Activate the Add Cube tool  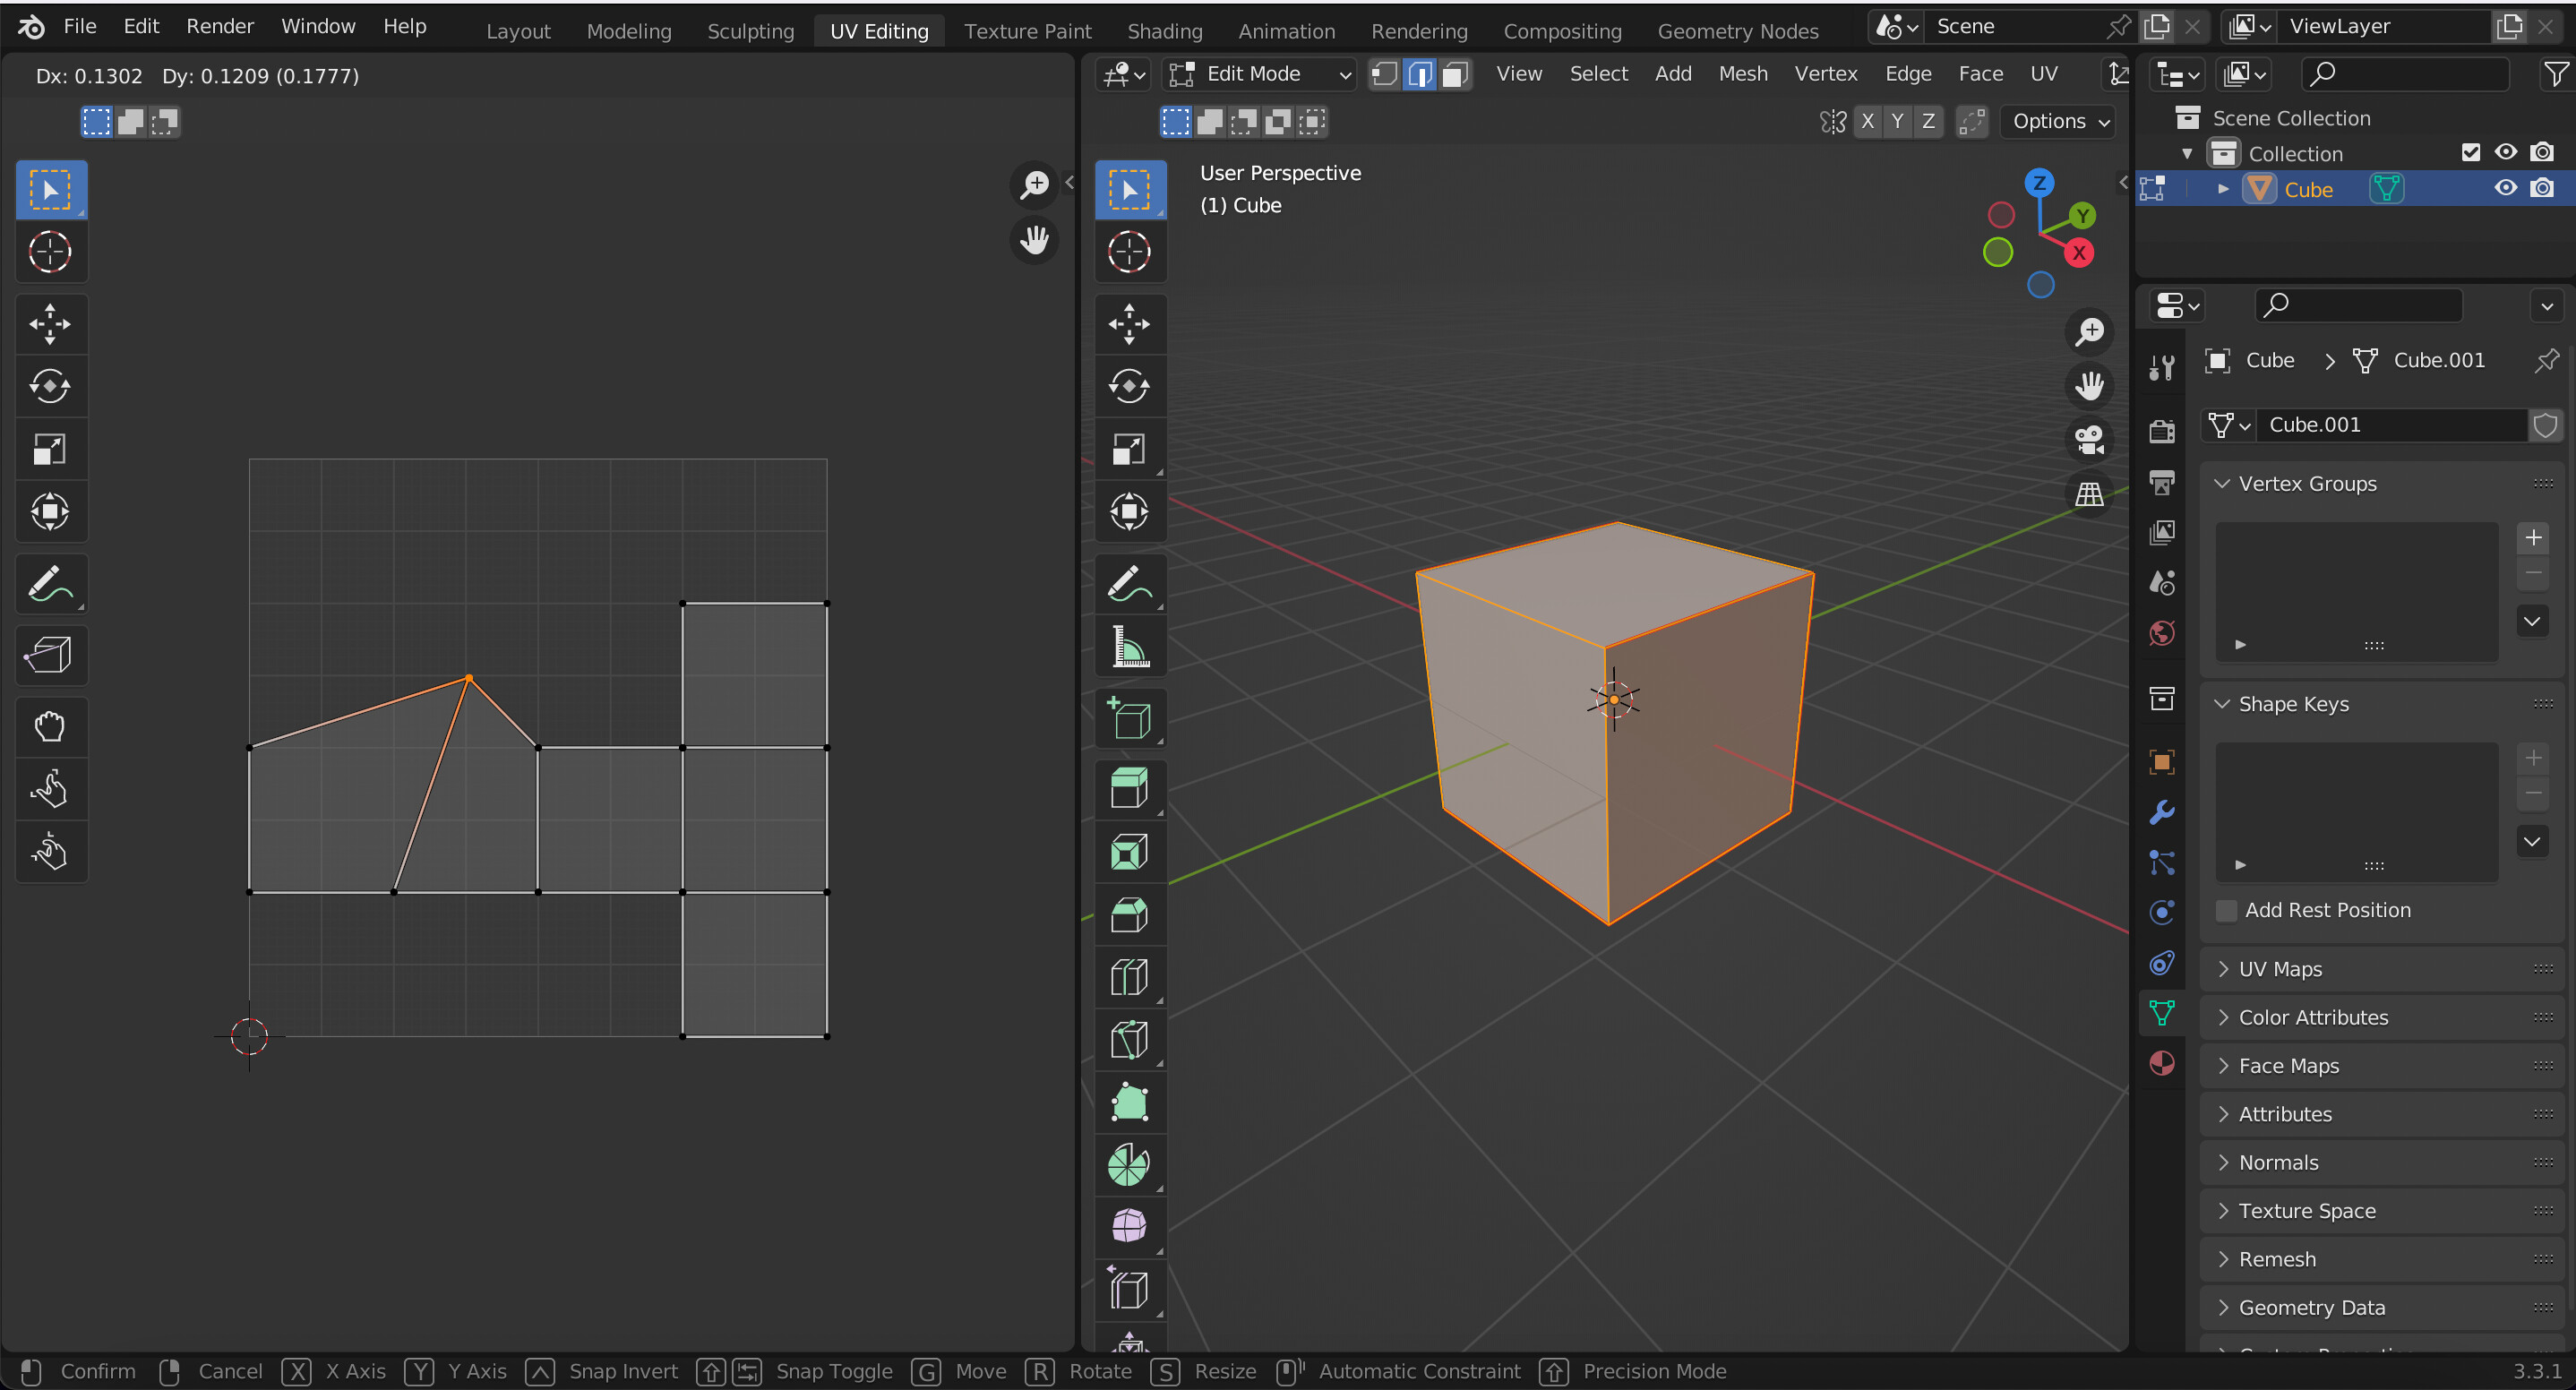coord(1129,718)
